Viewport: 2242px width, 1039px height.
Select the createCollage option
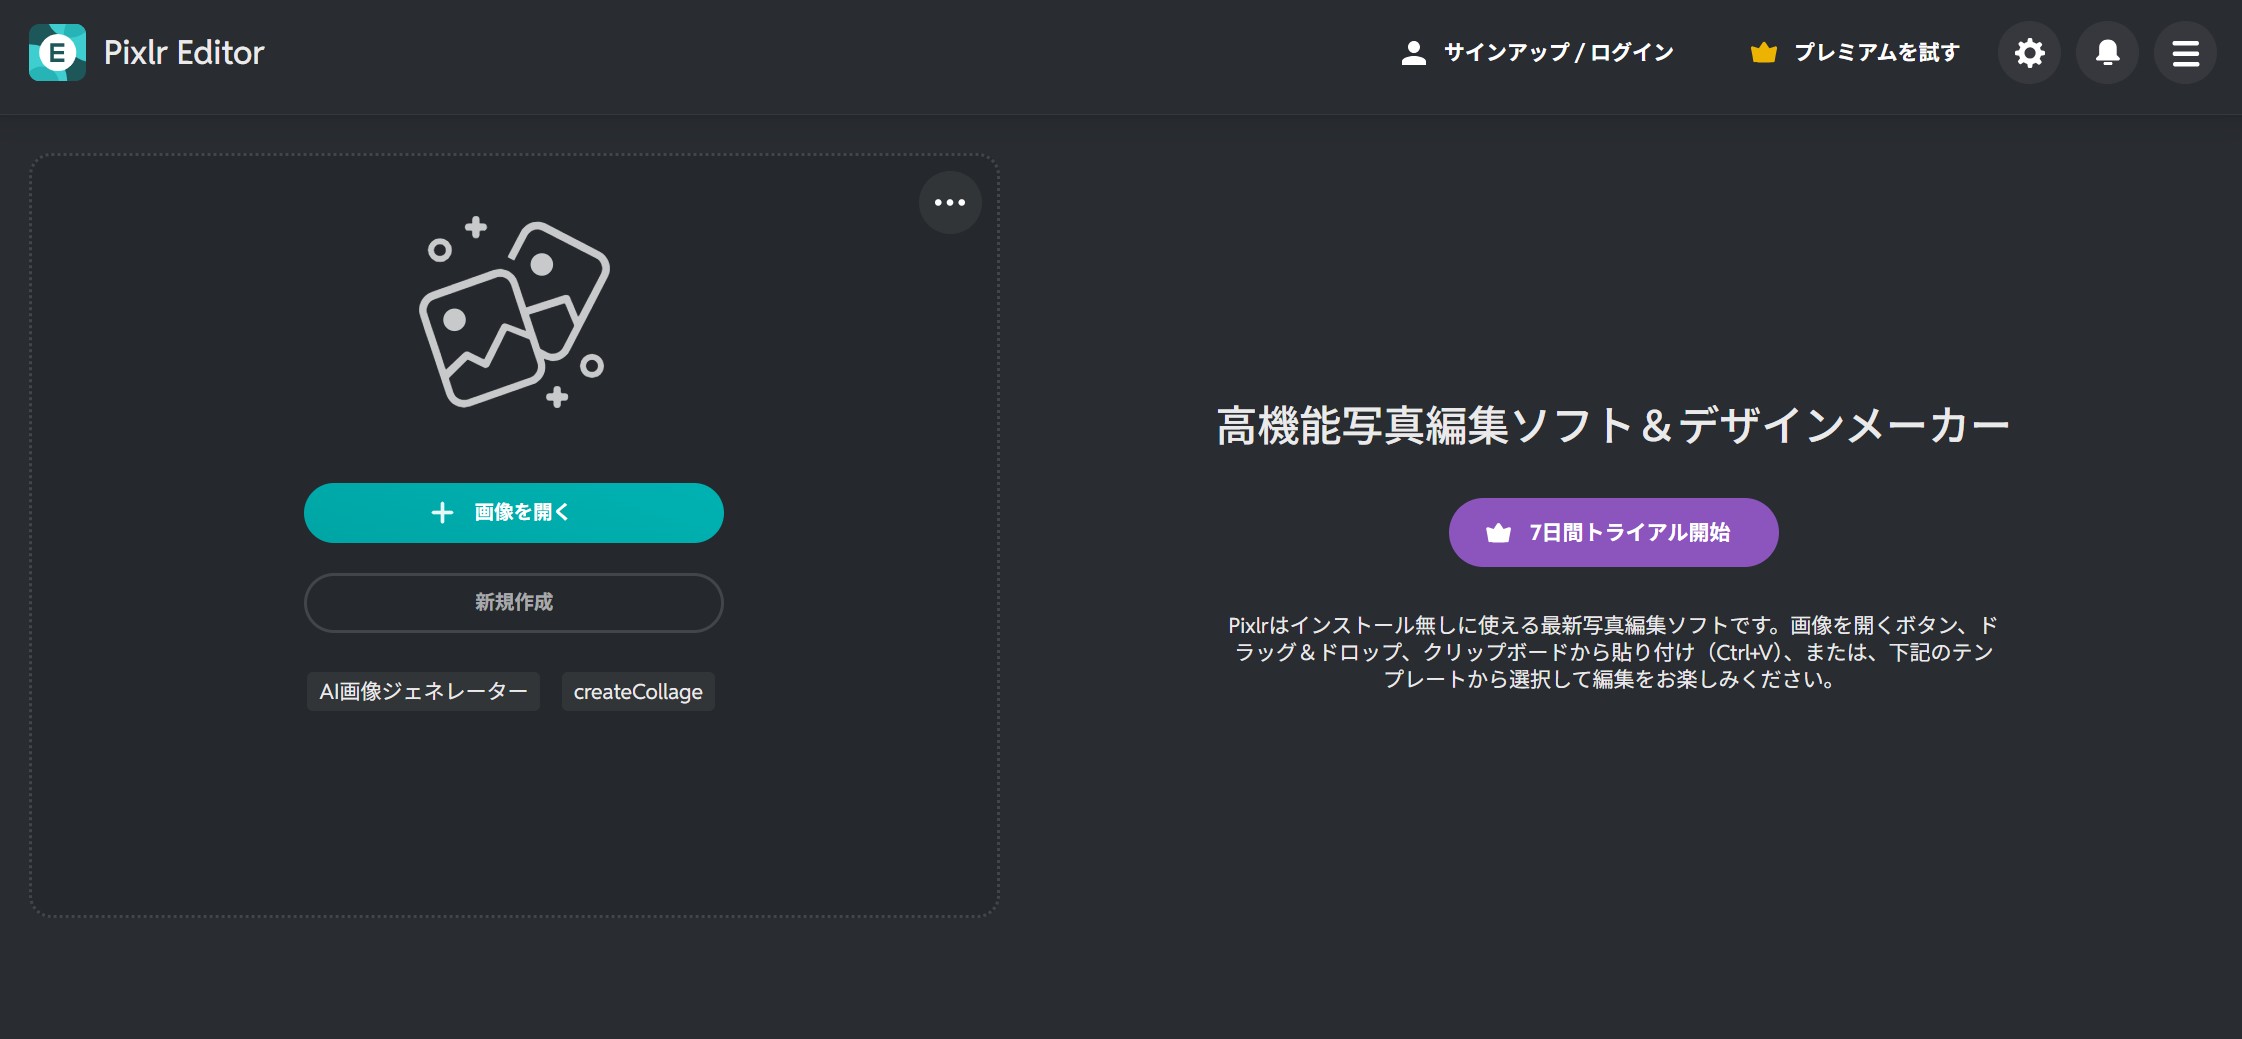(638, 692)
